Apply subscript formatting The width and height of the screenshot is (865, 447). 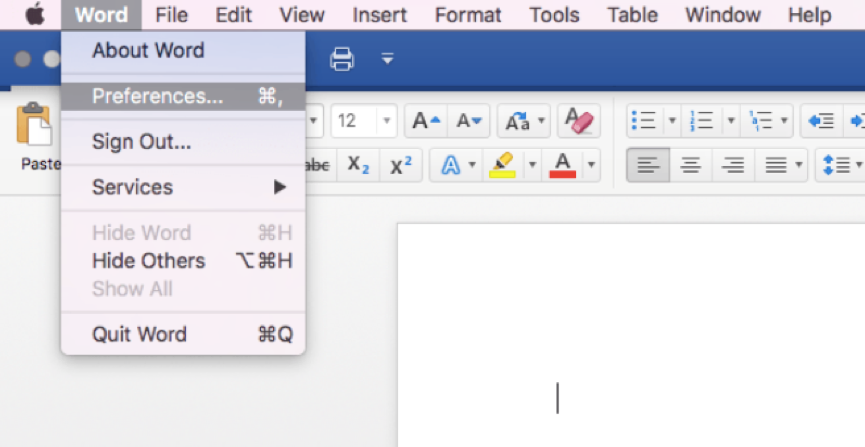358,165
